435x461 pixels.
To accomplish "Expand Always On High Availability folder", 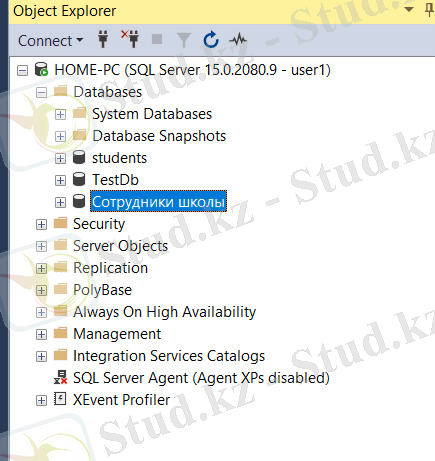I will pyautogui.click(x=41, y=312).
